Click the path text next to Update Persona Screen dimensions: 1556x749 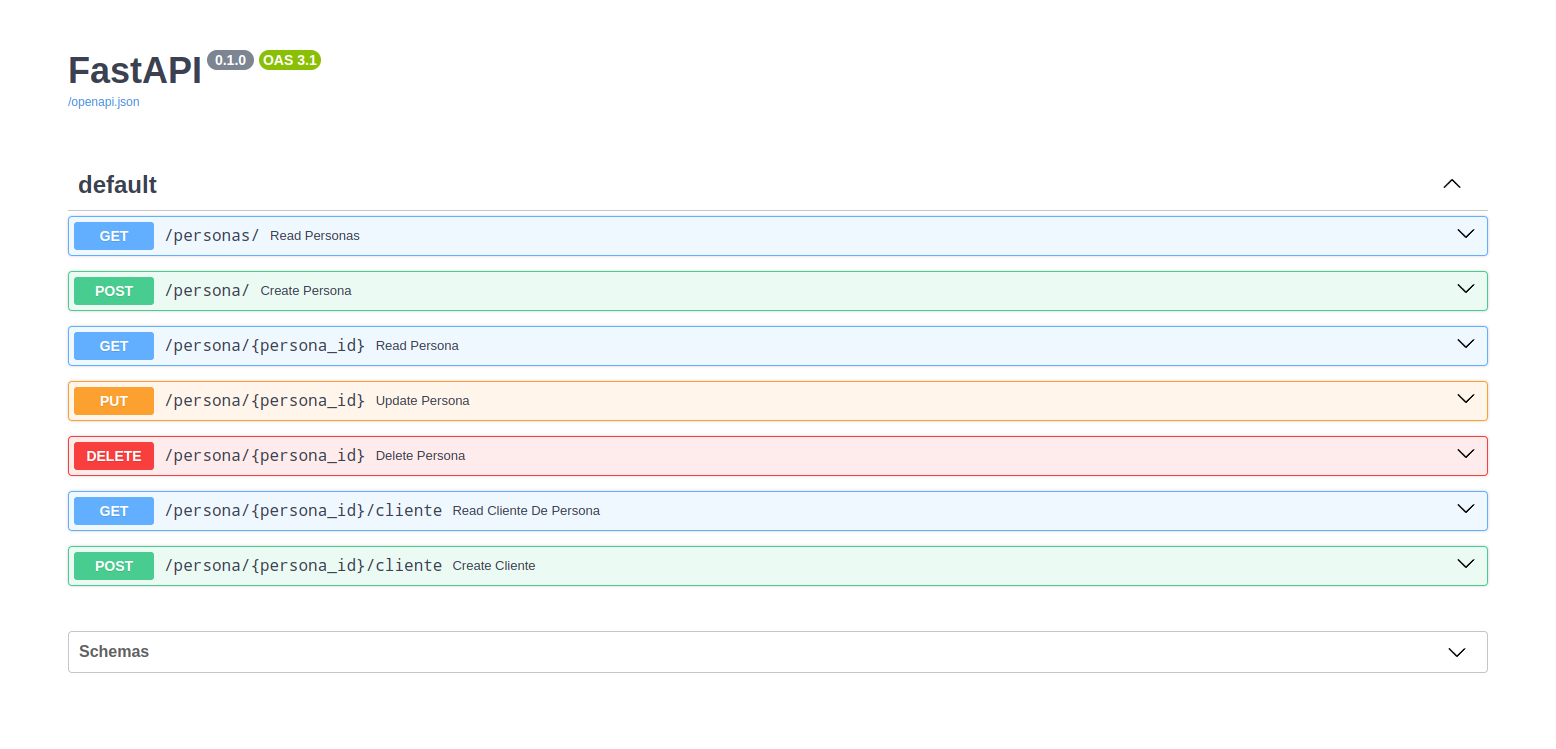click(x=265, y=401)
